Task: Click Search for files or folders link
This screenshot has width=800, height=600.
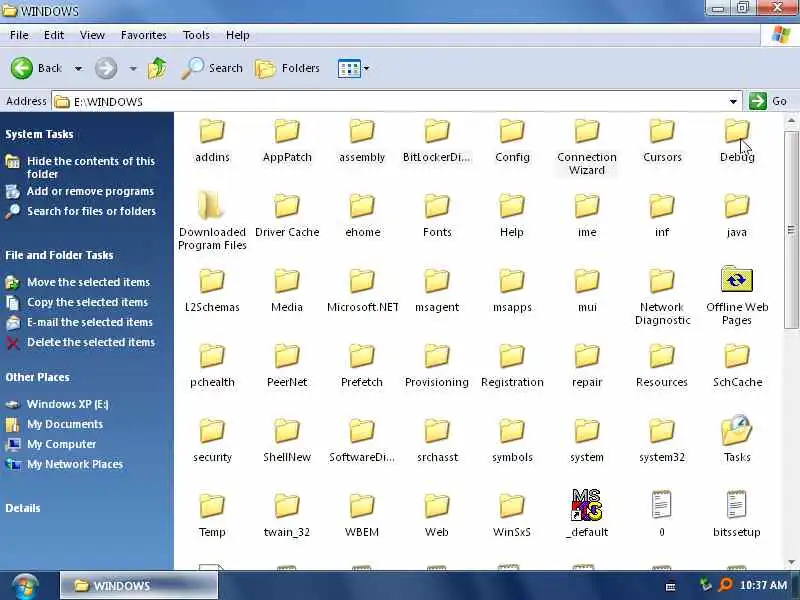Action: coord(91,211)
